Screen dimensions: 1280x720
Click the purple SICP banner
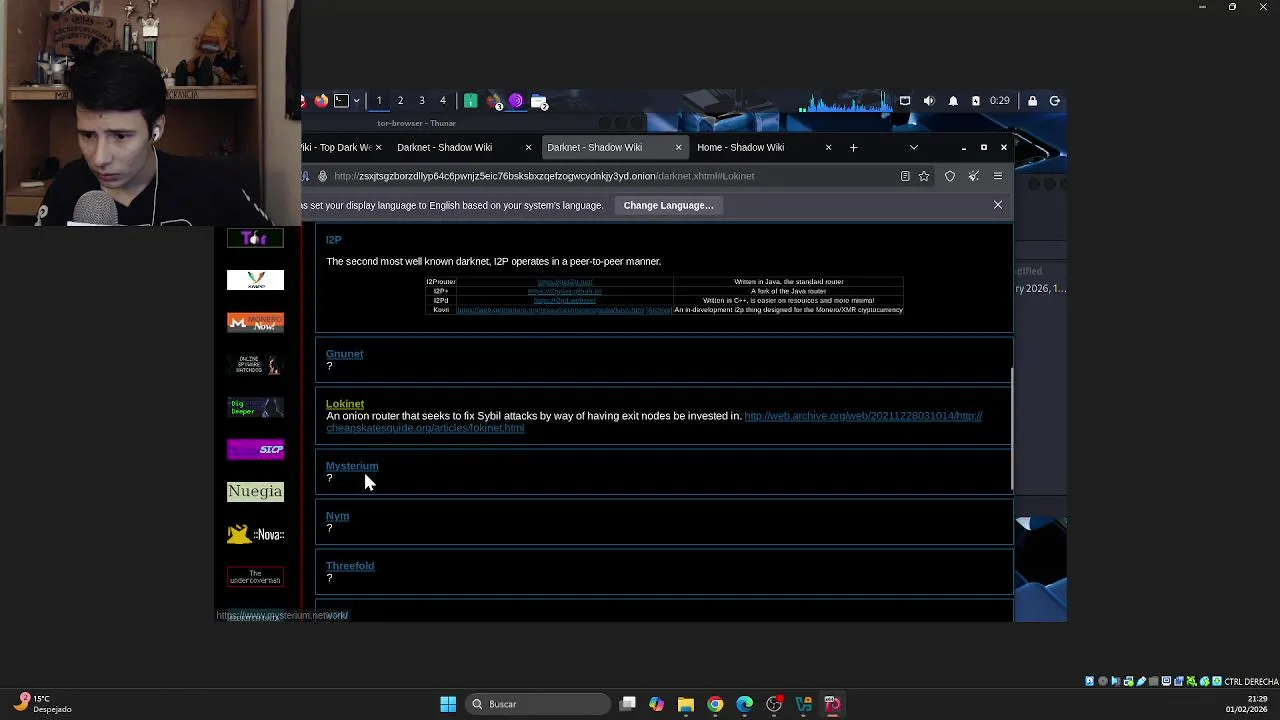tap(255, 449)
